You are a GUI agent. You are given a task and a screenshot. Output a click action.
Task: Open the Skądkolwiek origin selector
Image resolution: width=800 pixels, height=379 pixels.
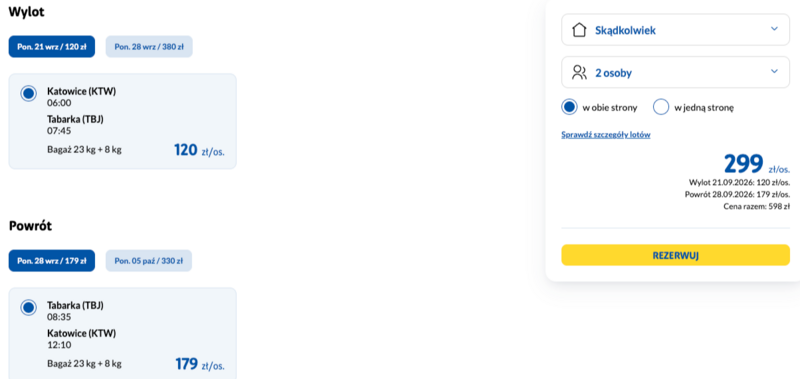(x=676, y=30)
